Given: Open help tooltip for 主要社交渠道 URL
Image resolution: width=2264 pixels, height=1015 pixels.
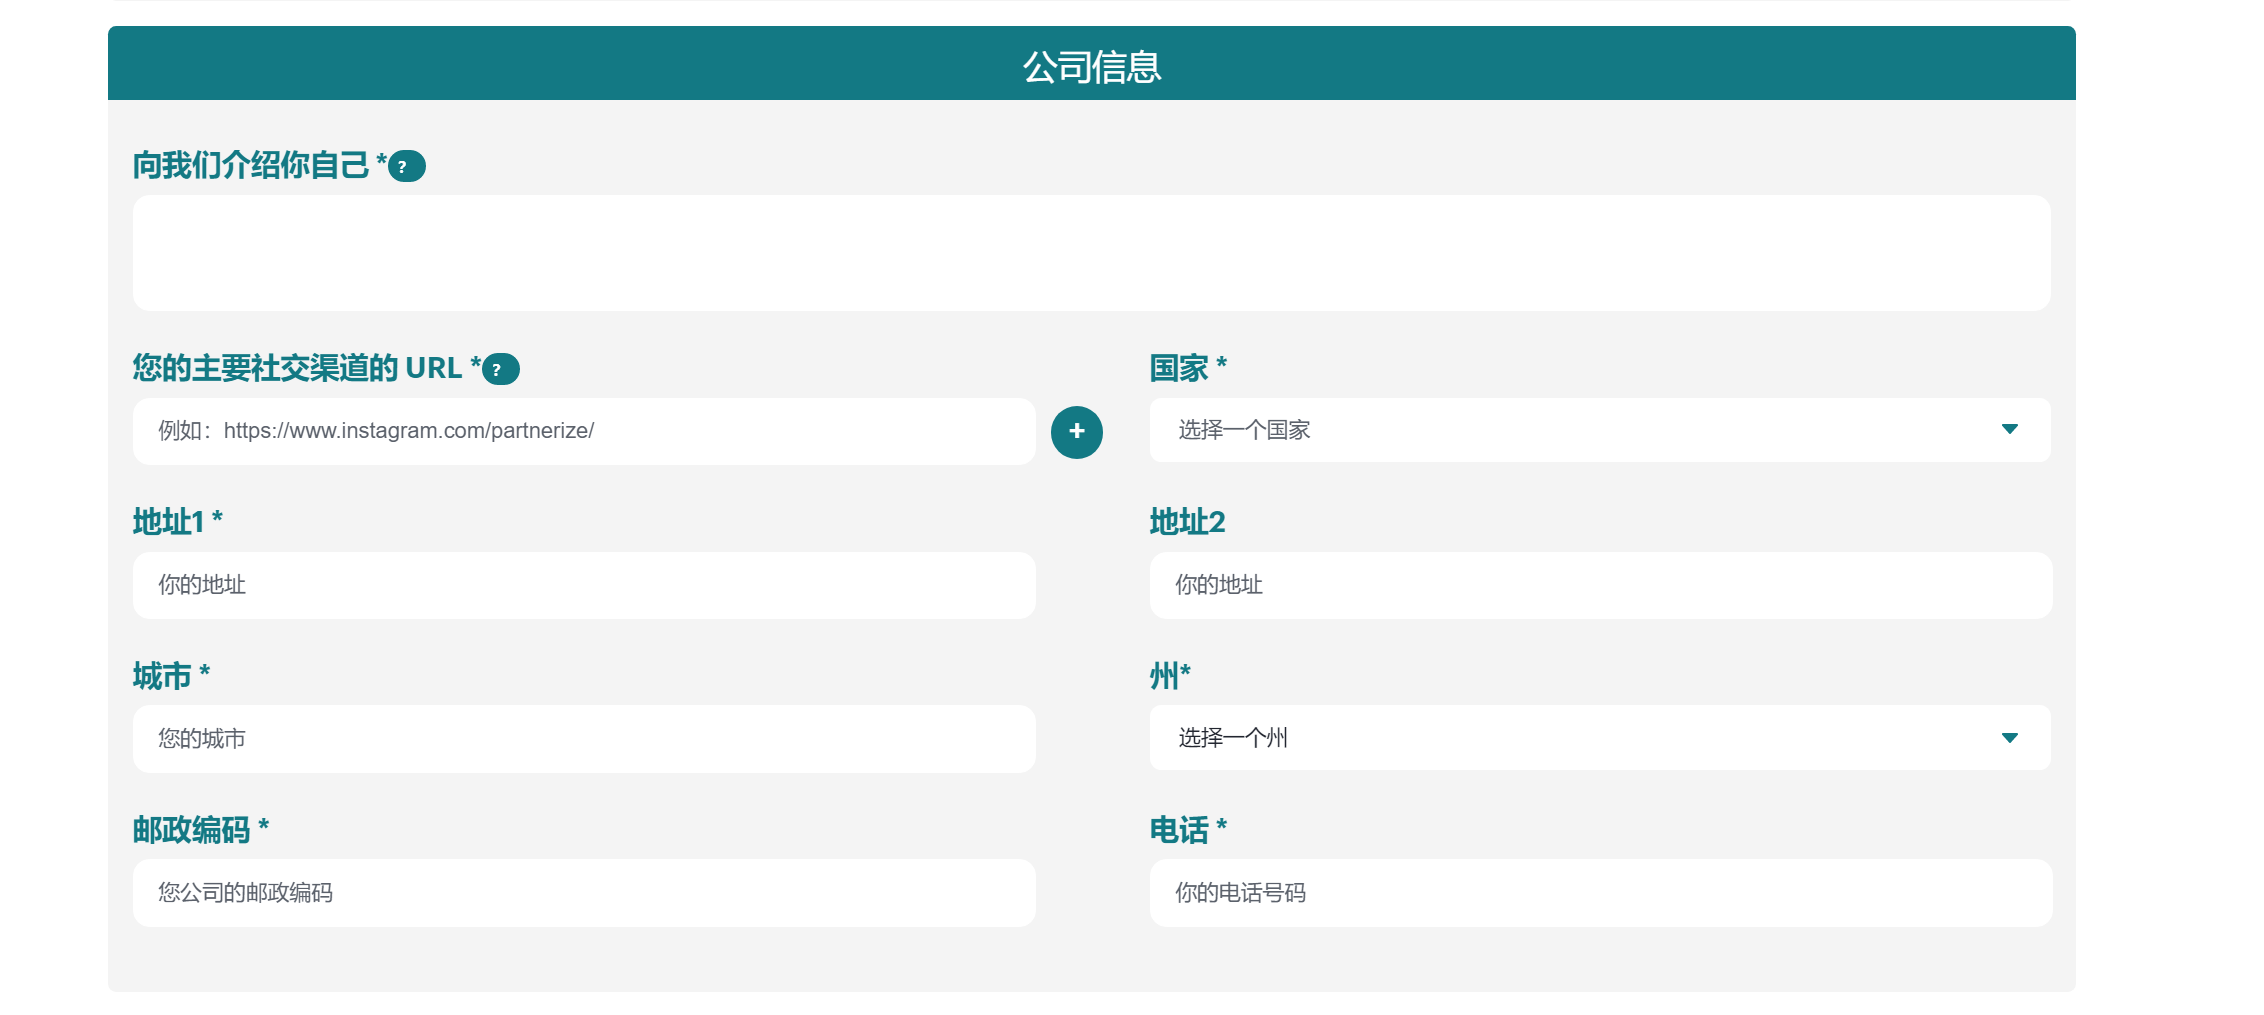Looking at the screenshot, I should tap(500, 369).
